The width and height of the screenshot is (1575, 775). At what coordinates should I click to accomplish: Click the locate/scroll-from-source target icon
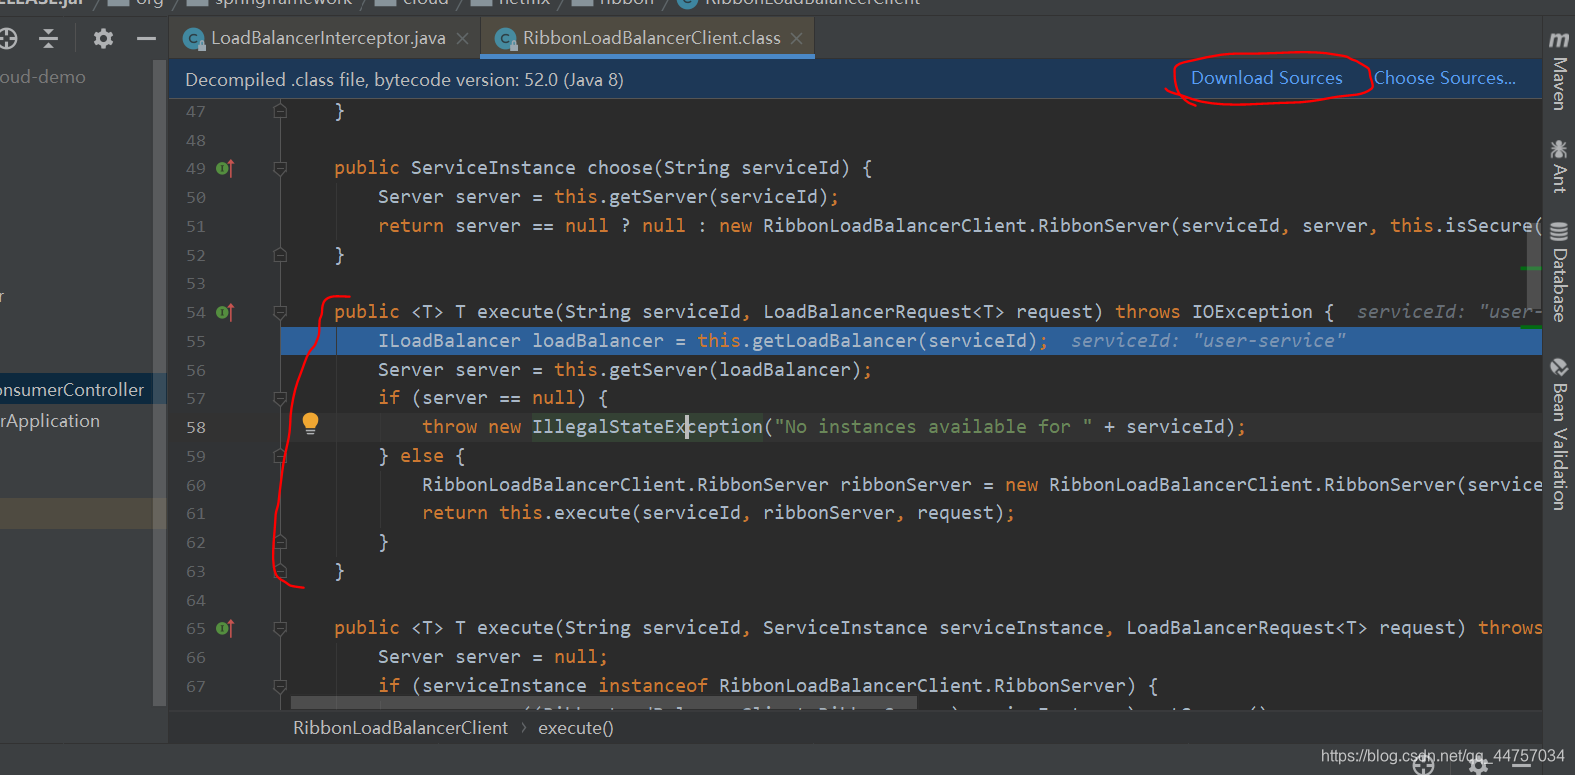point(8,38)
